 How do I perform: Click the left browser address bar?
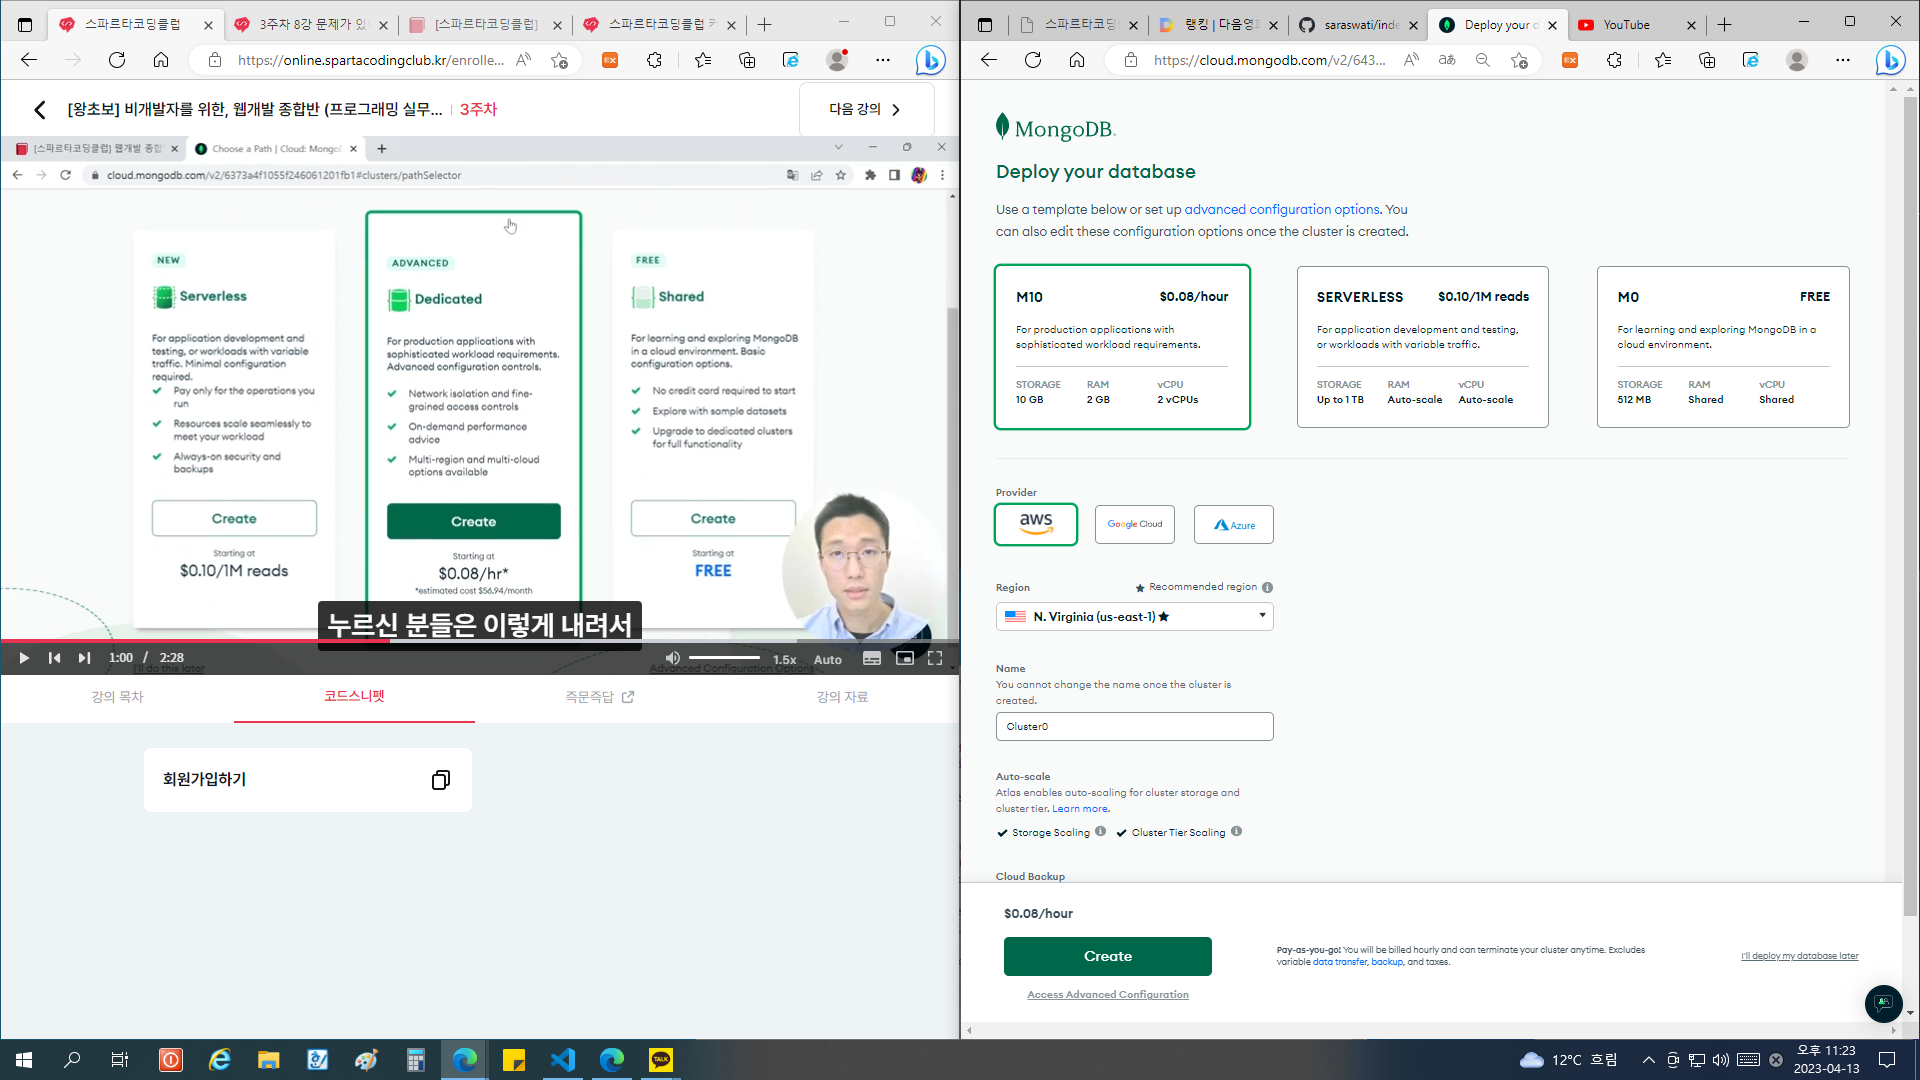(x=370, y=60)
